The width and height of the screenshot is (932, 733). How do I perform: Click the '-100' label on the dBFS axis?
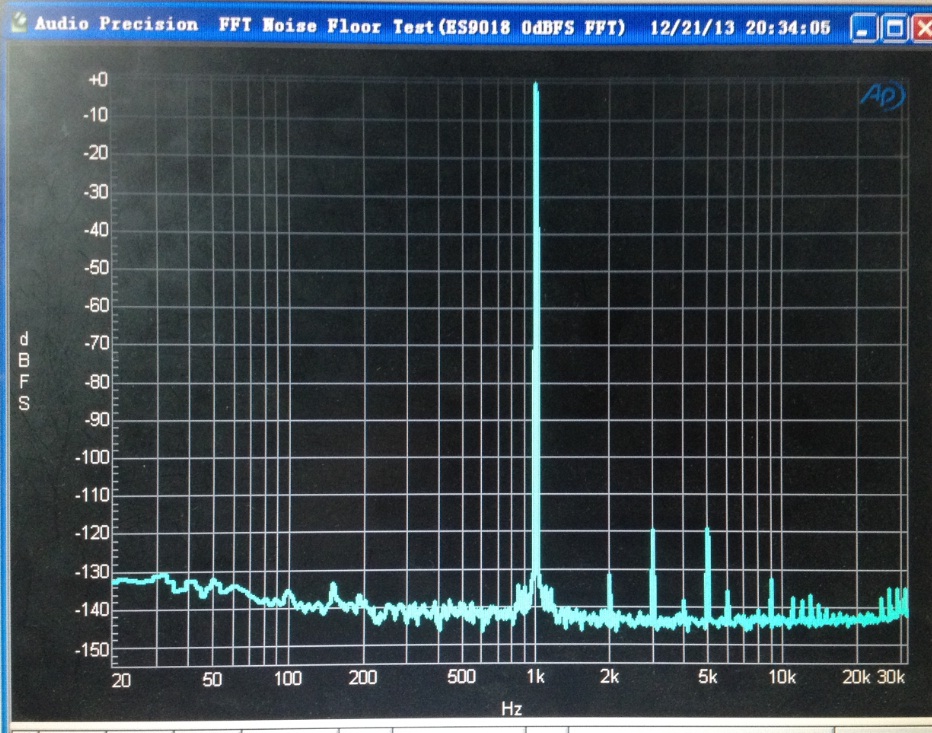(x=92, y=457)
